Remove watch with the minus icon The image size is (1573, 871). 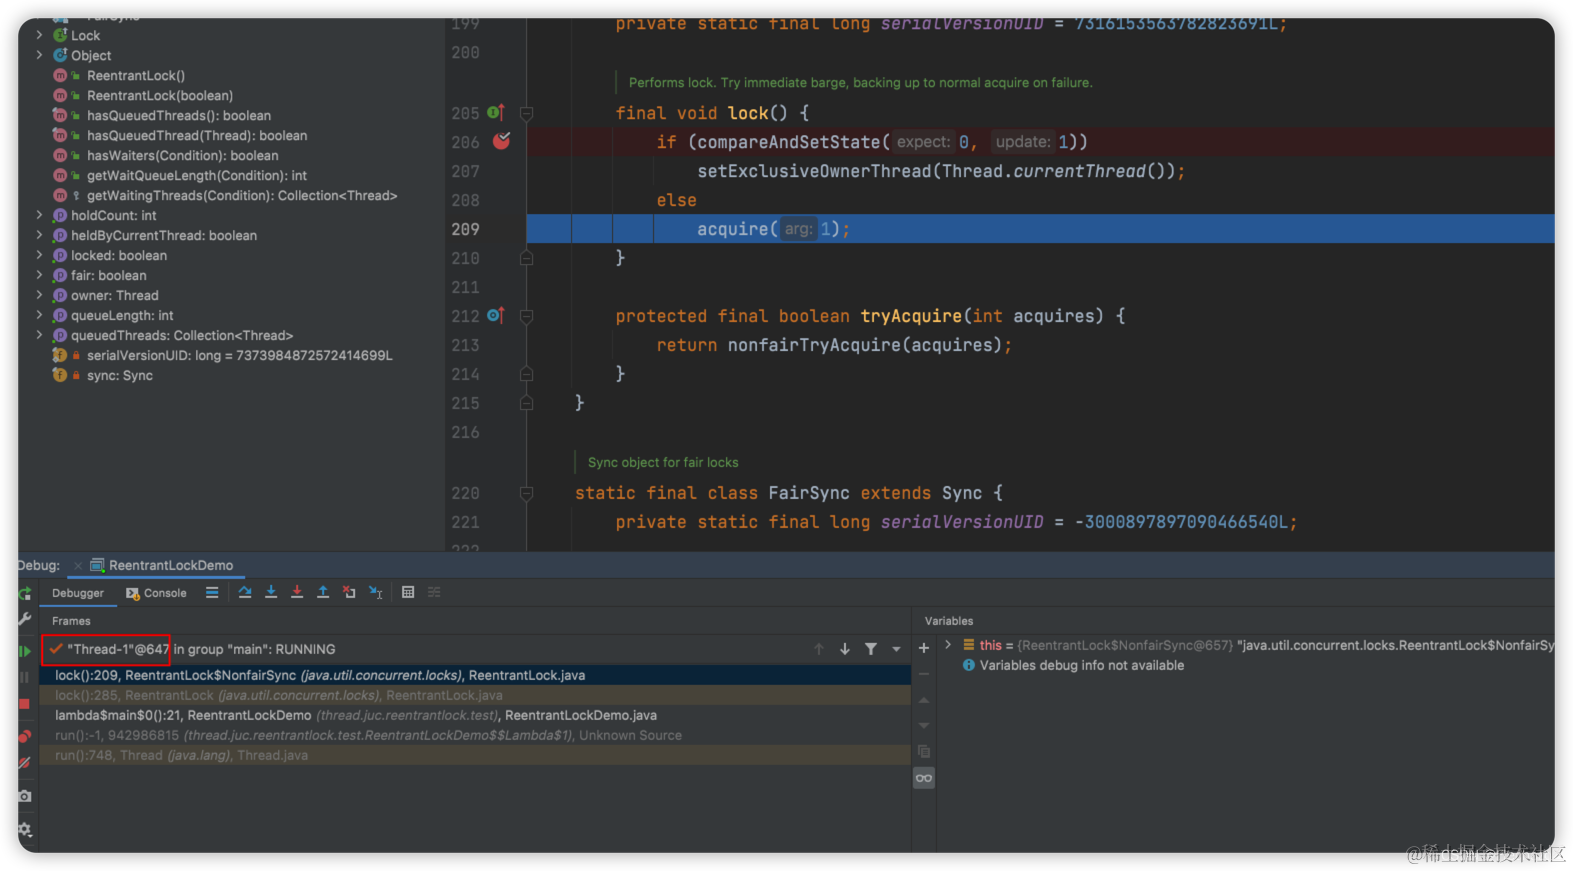924,674
